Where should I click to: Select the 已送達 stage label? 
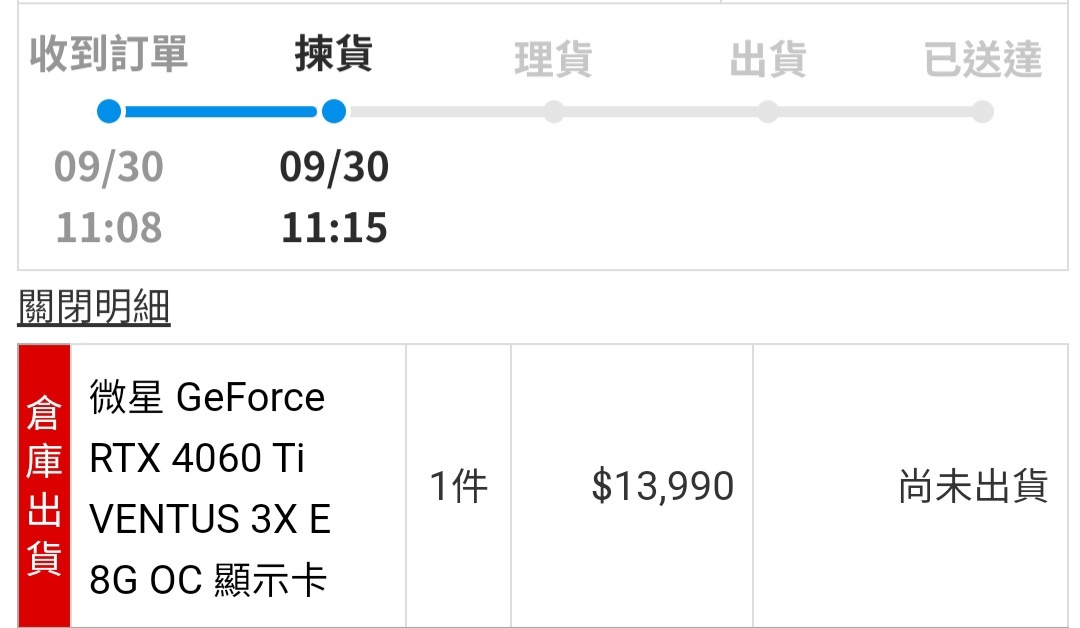tap(982, 59)
